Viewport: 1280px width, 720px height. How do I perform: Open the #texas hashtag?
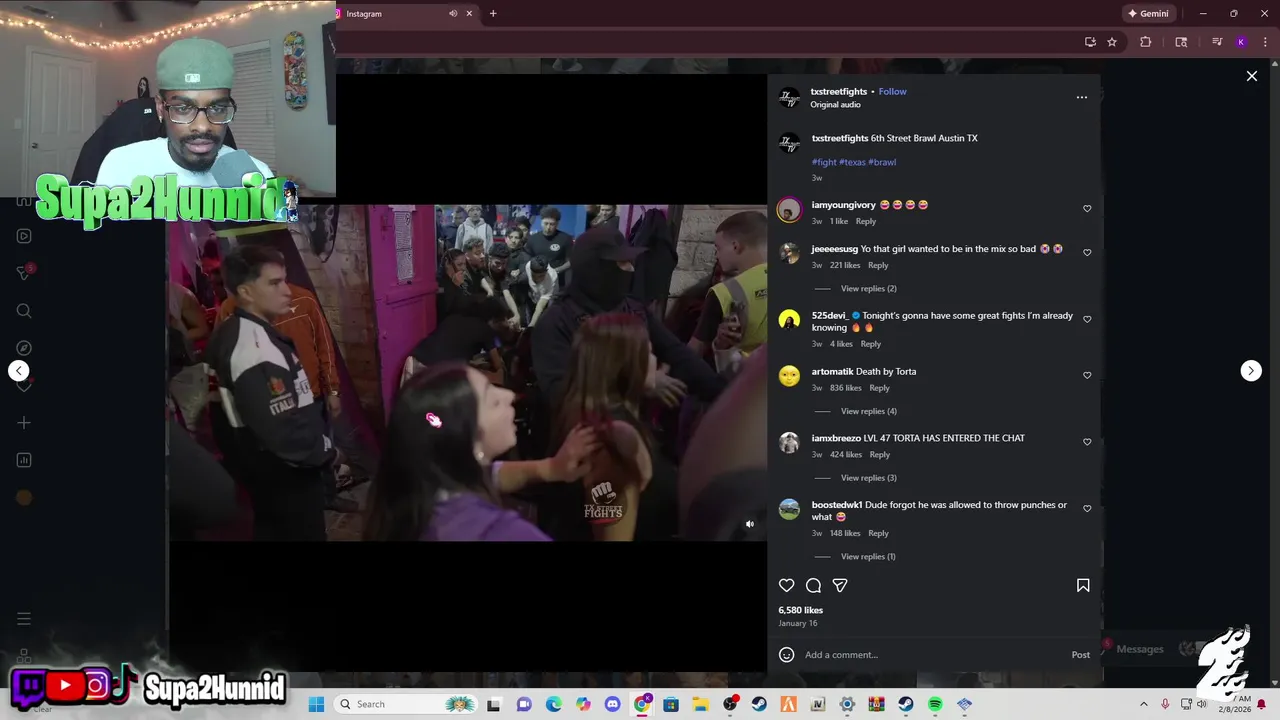click(852, 162)
